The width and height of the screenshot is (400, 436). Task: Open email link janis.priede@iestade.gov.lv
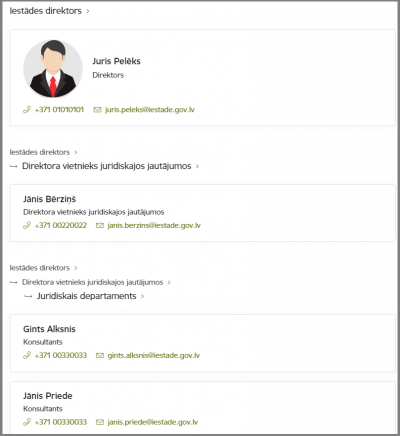click(x=153, y=422)
